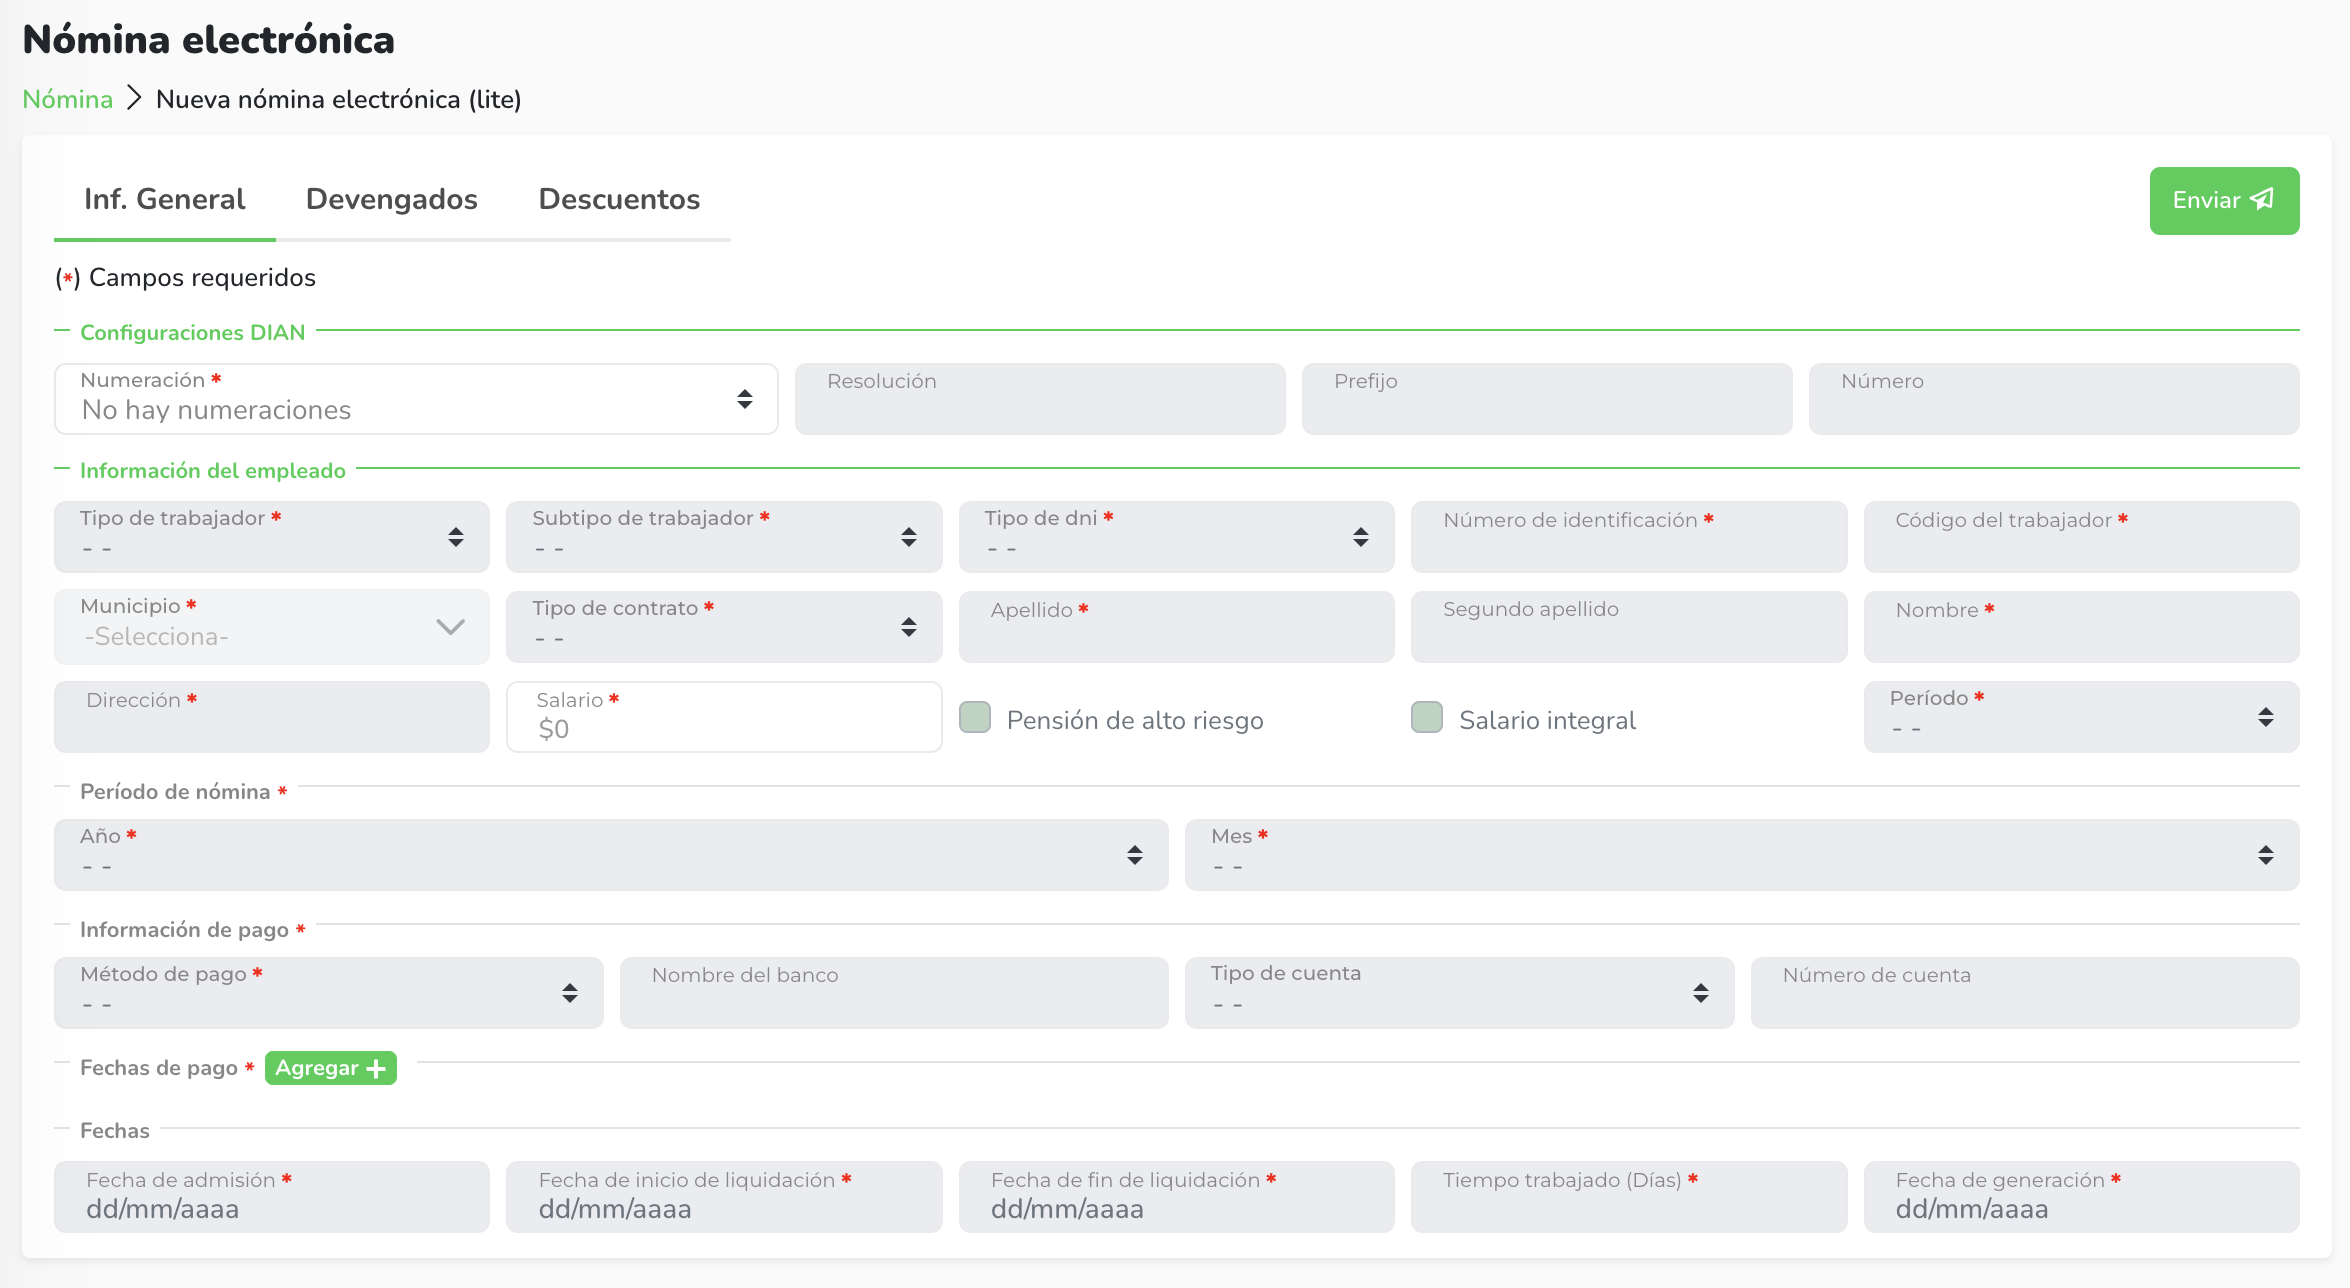Switch to the Devengados tab
The image size is (2350, 1288).
[391, 199]
